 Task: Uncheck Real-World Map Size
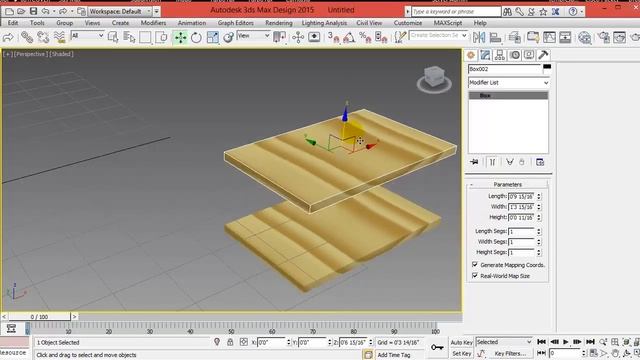click(x=475, y=276)
